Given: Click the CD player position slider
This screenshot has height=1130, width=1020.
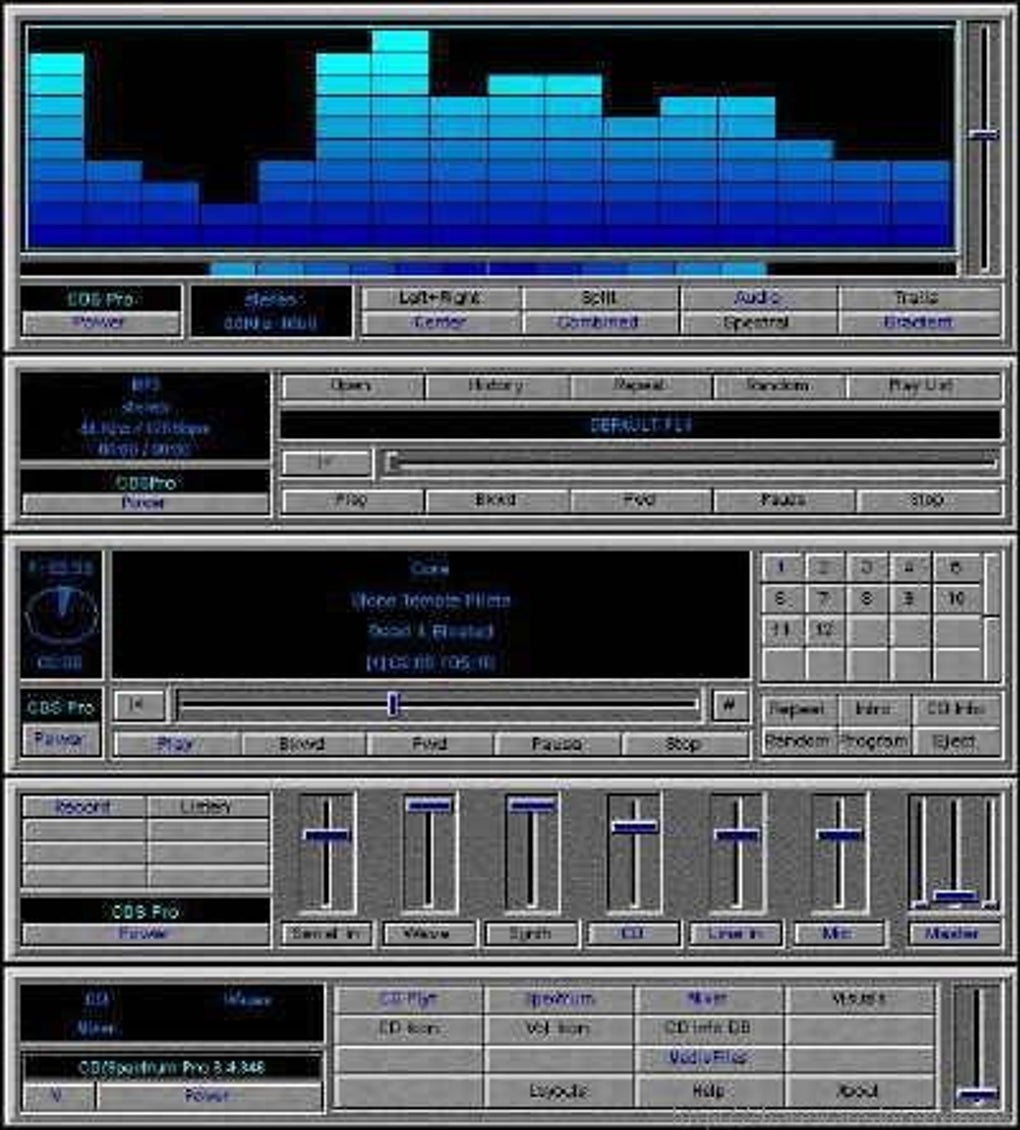Looking at the screenshot, I should click(438, 704).
